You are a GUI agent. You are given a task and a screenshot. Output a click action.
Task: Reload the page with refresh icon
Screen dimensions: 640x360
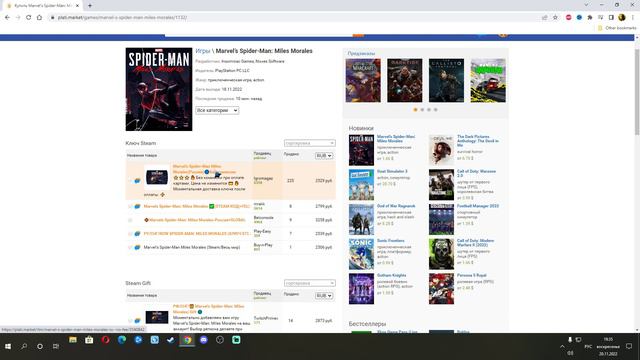(x=29, y=18)
